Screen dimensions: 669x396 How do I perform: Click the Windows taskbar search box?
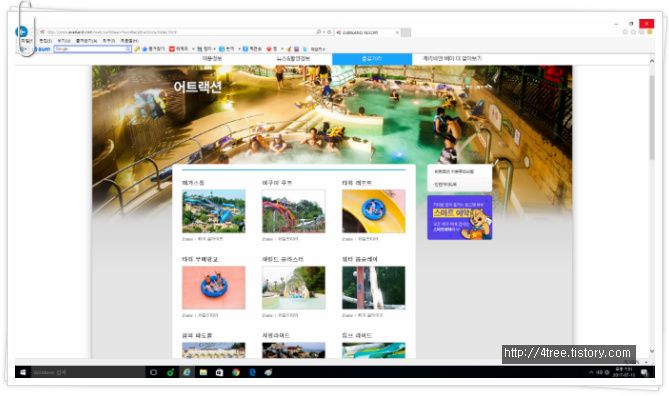click(x=88, y=373)
